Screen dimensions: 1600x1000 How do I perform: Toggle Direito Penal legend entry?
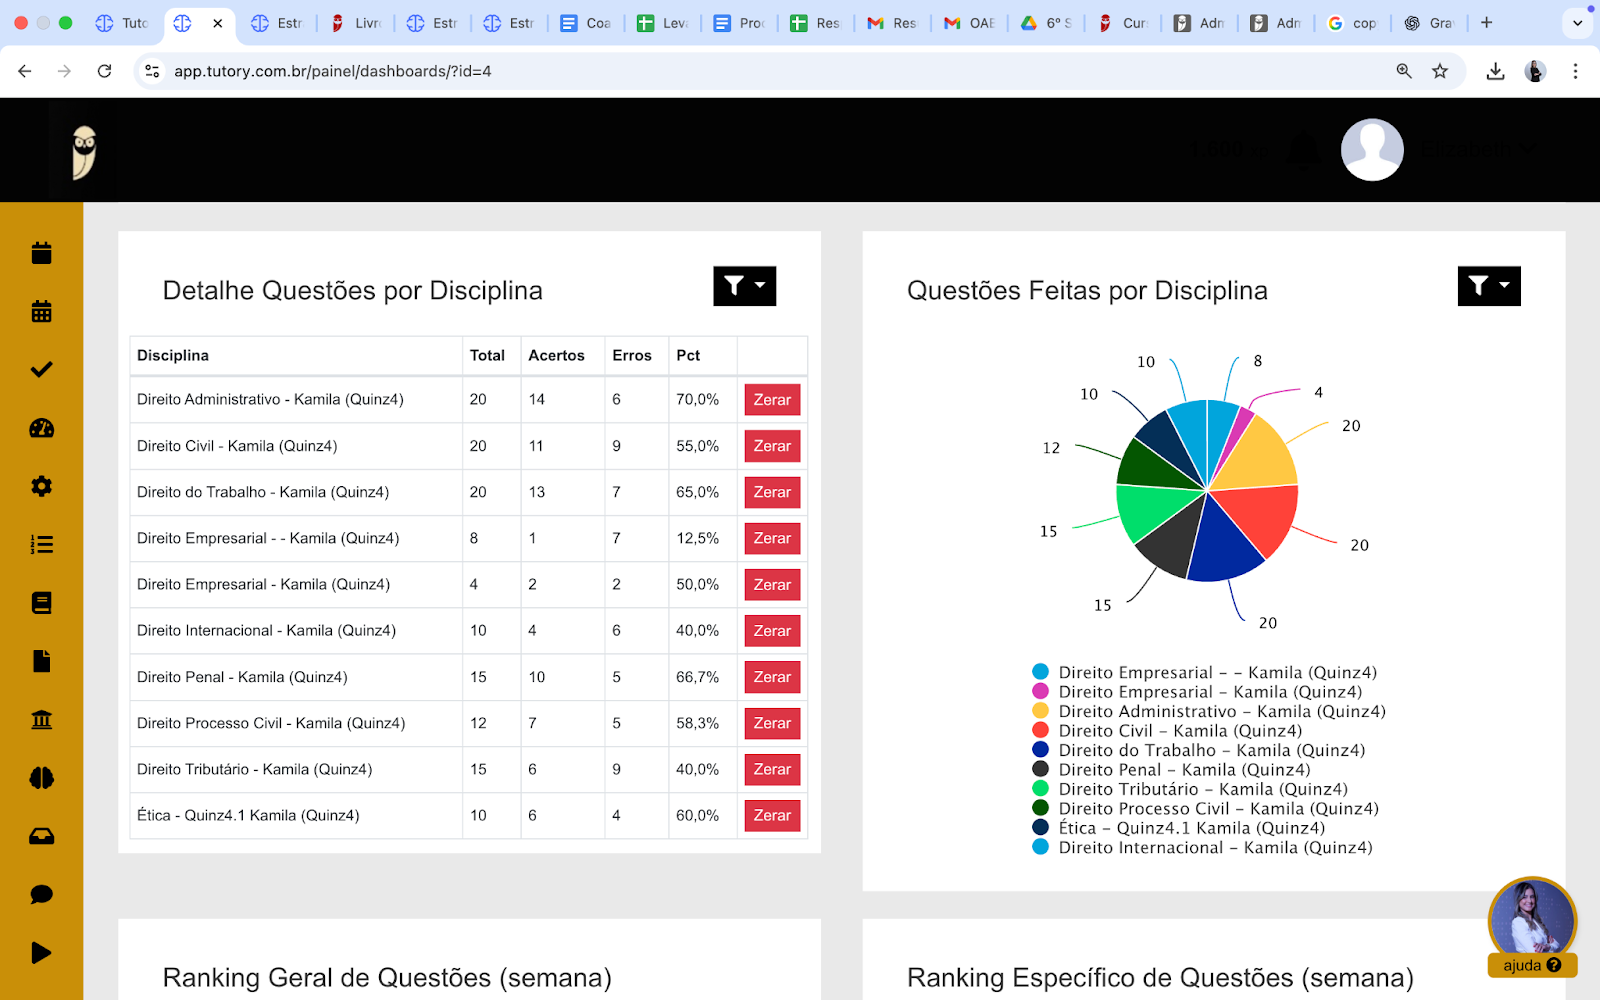(1171, 769)
